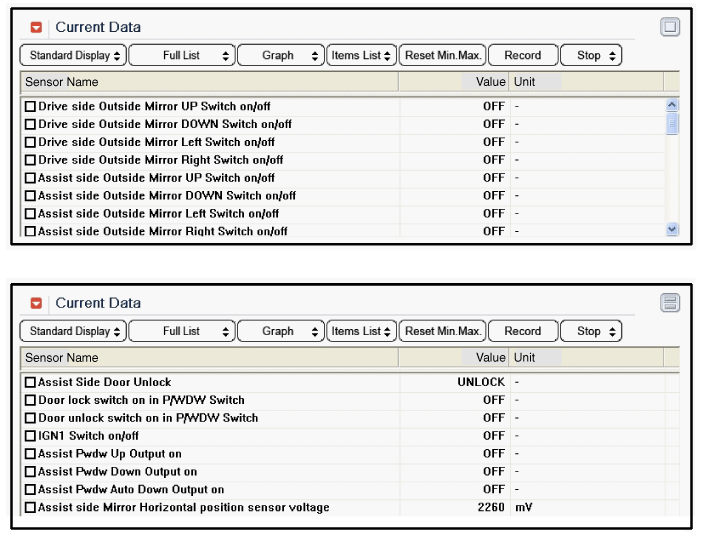
Task: Open Full List dropdown in bottom panel
Action: pos(181,331)
